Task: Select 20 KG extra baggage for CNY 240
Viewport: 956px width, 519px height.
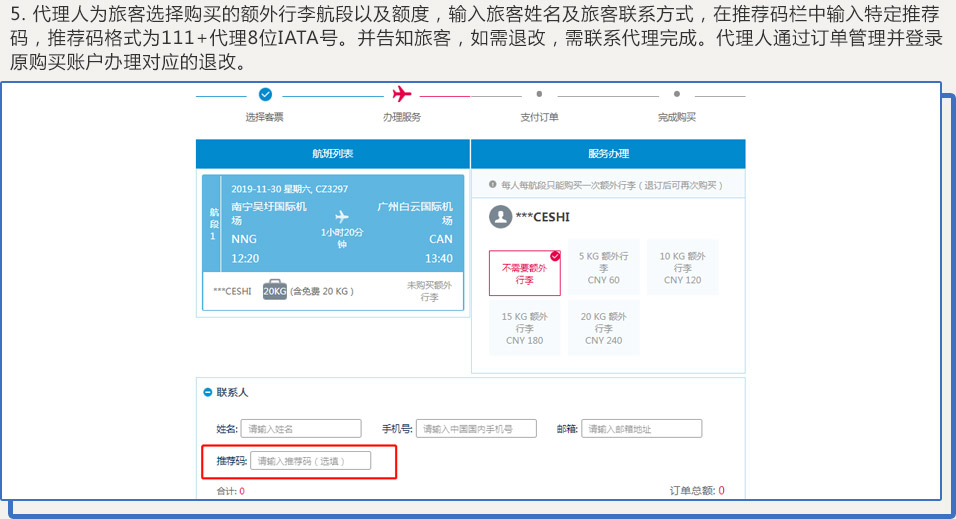Action: coord(604,328)
